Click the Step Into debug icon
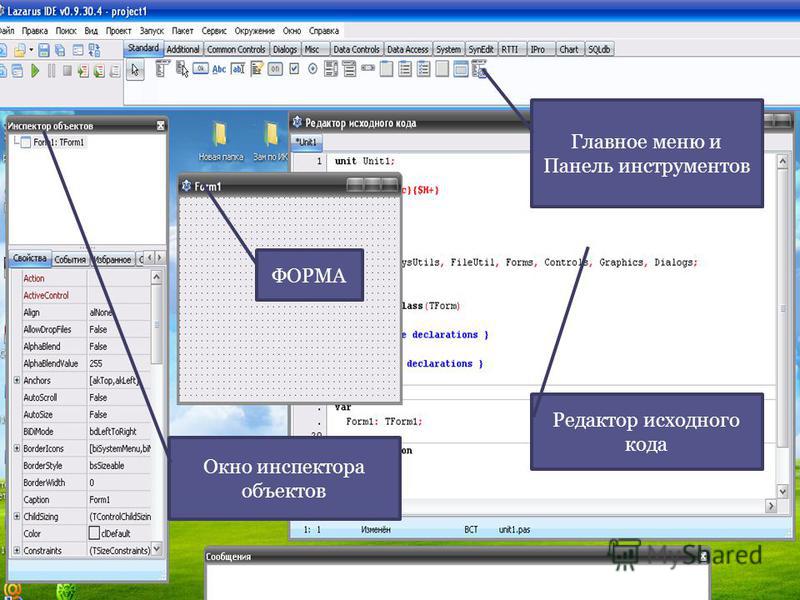This screenshot has width=800, height=600. point(83,70)
